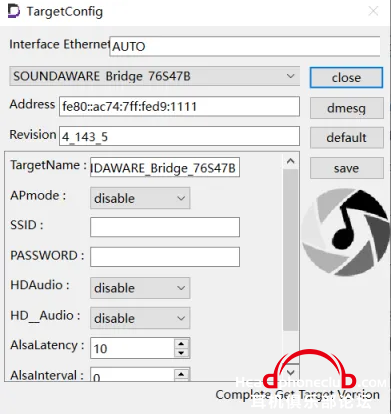
Task: Click the APmode label
Action: pos(38,195)
